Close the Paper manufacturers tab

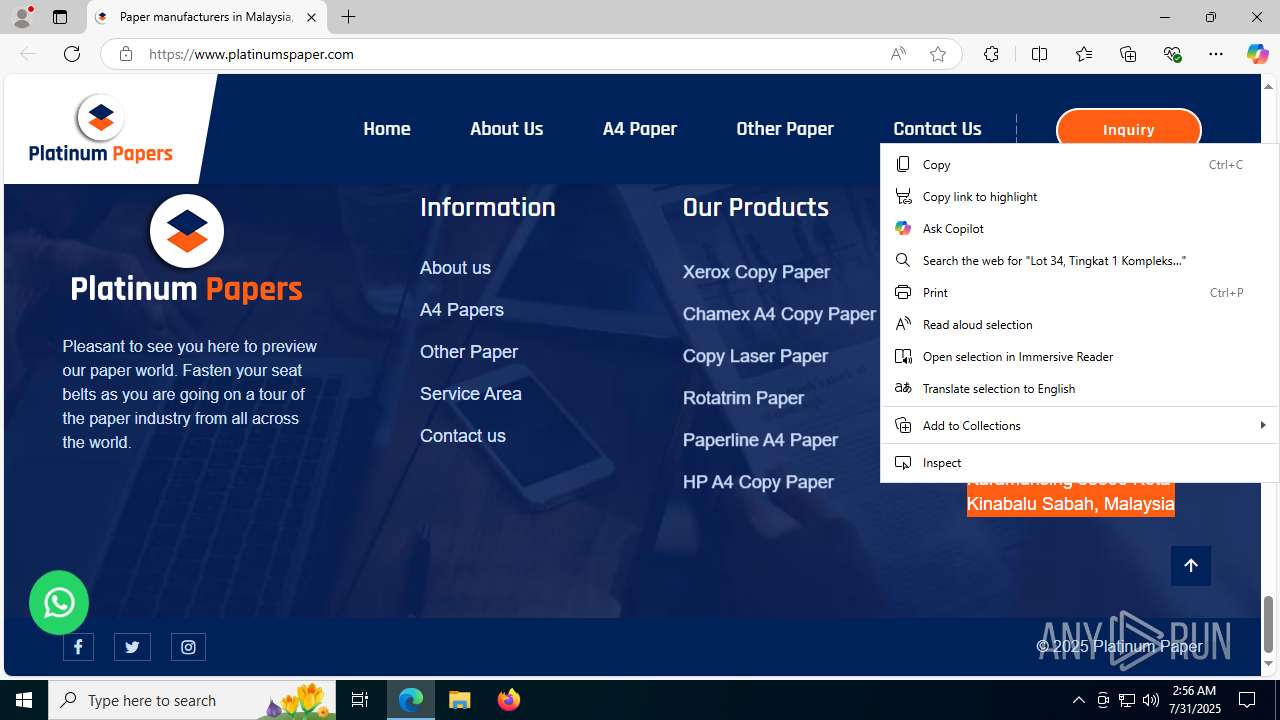(x=311, y=17)
